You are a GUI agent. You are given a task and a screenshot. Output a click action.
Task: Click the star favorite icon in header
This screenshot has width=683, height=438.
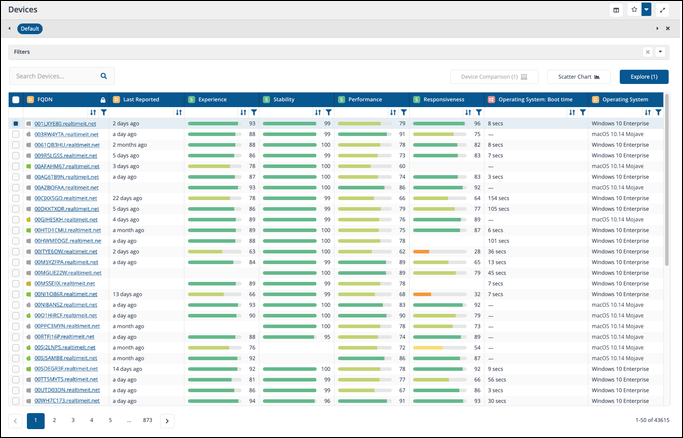click(x=633, y=9)
